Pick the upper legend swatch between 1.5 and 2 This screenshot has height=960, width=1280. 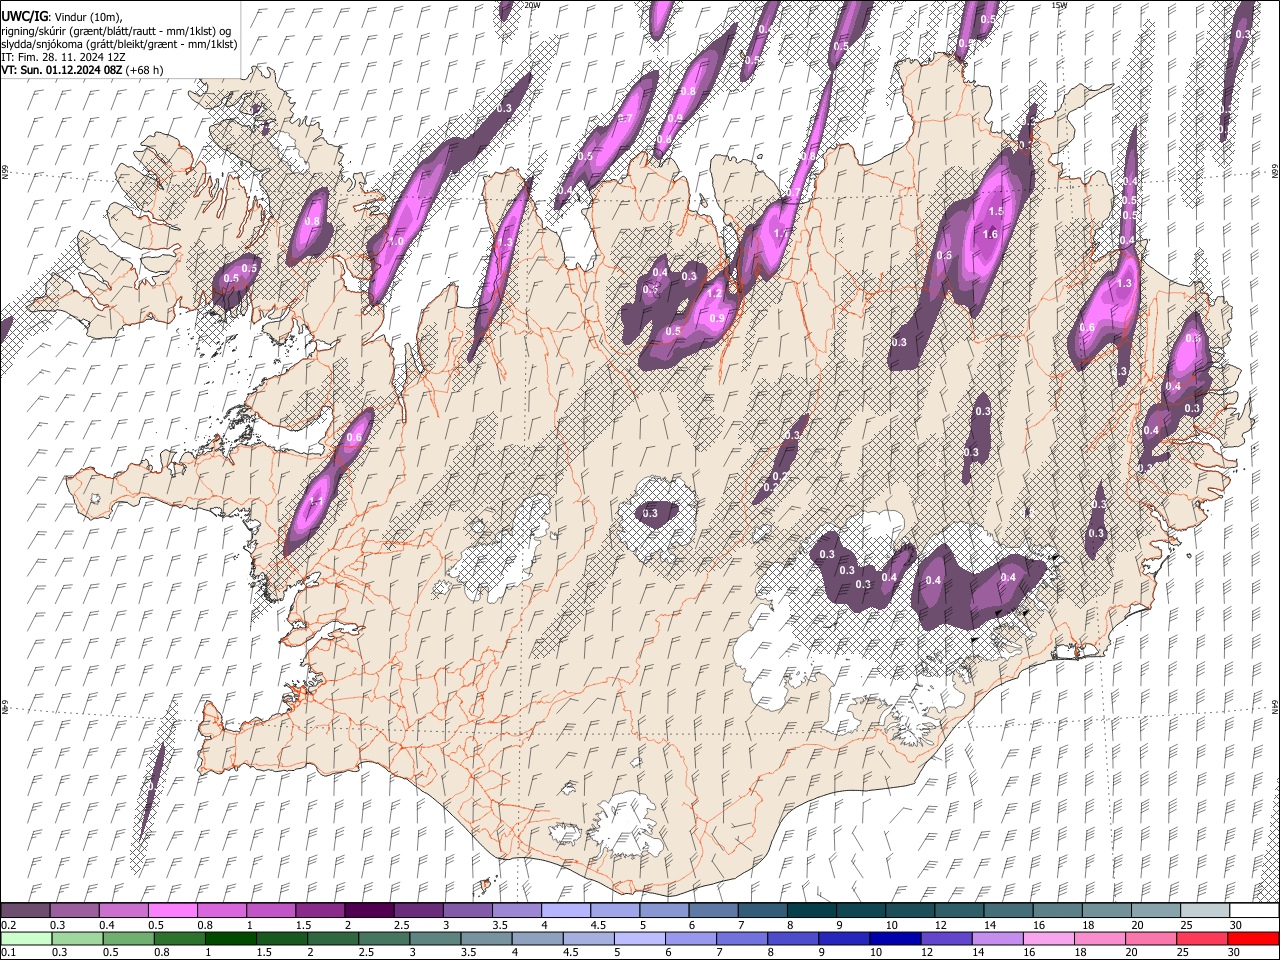pyautogui.click(x=320, y=910)
